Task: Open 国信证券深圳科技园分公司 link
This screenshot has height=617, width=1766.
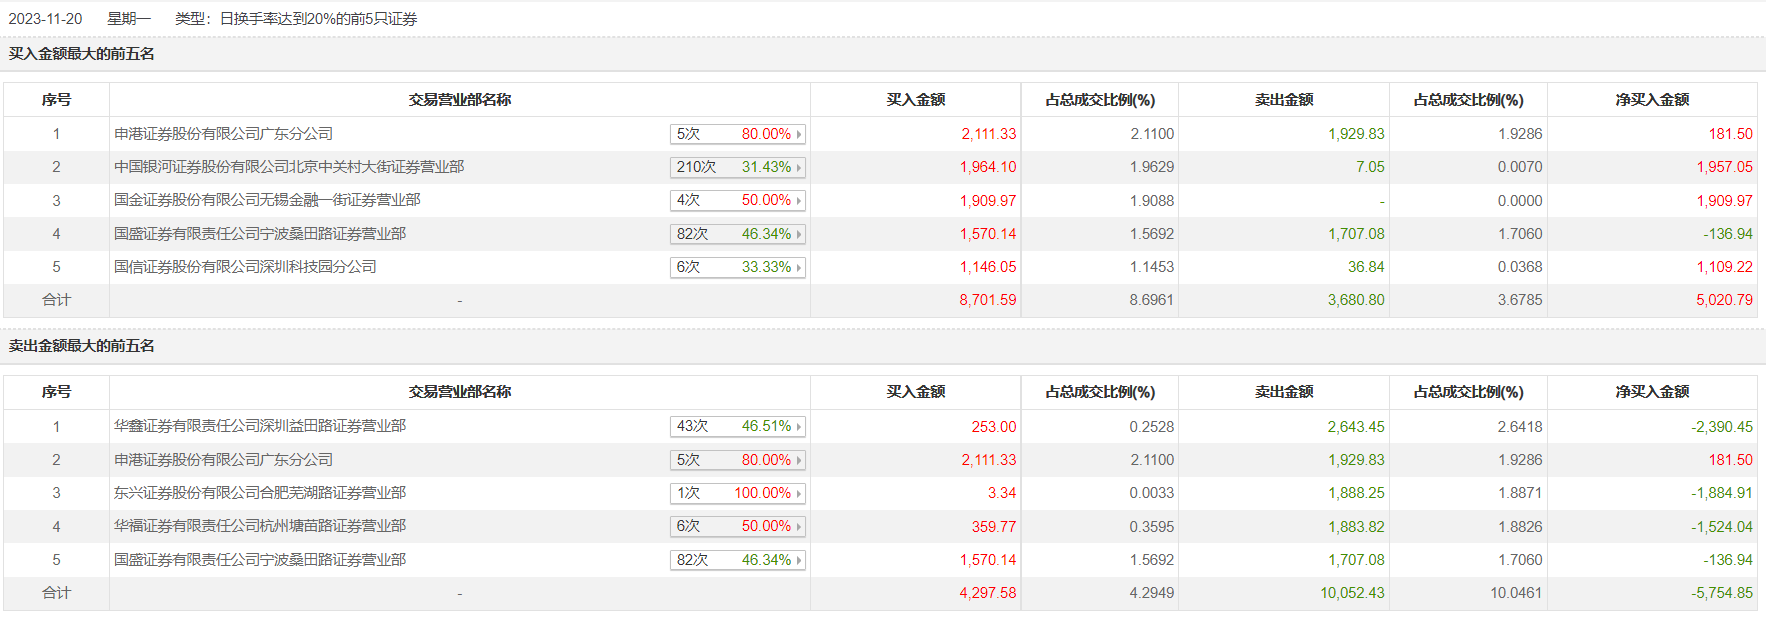Action: [x=245, y=267]
